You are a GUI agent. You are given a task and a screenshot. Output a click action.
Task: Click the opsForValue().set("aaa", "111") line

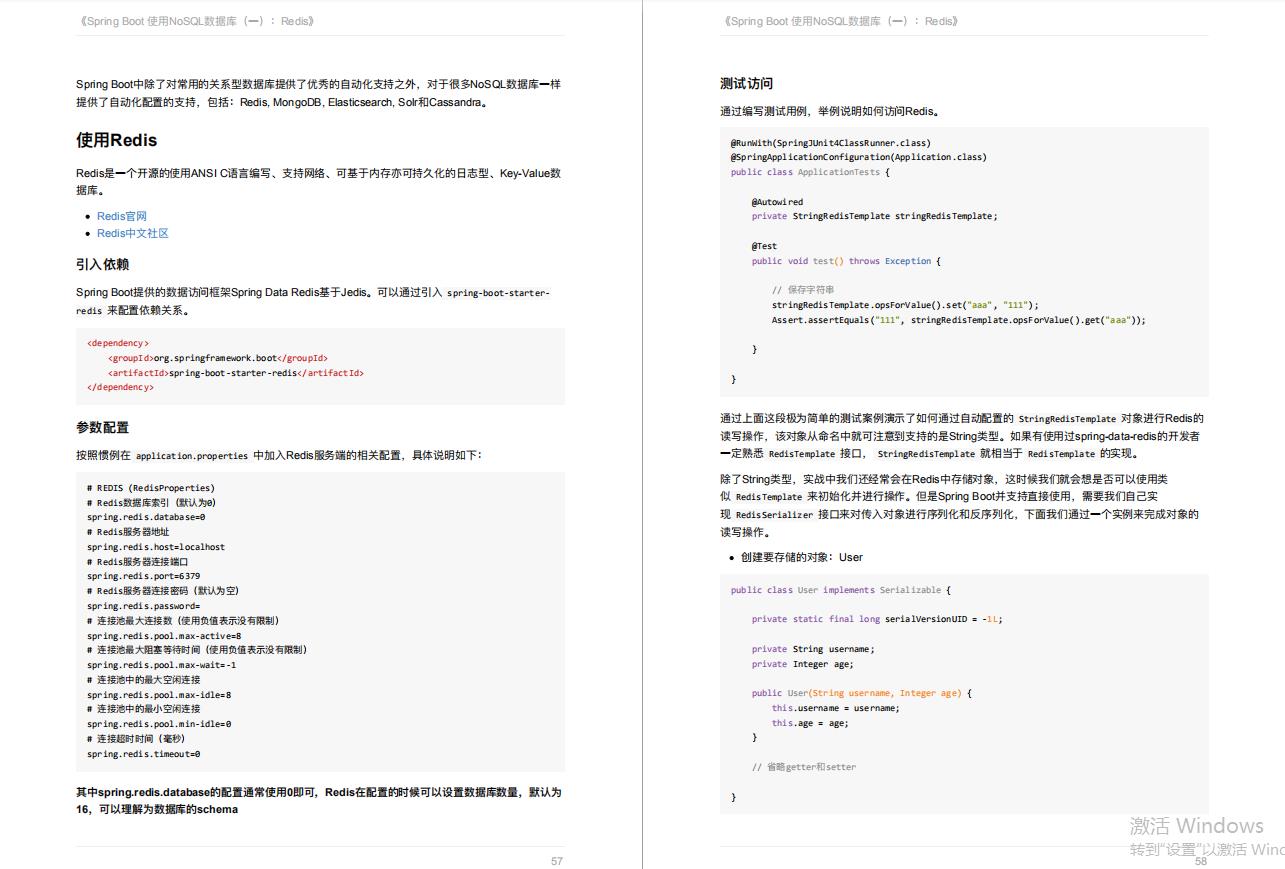[x=905, y=305]
